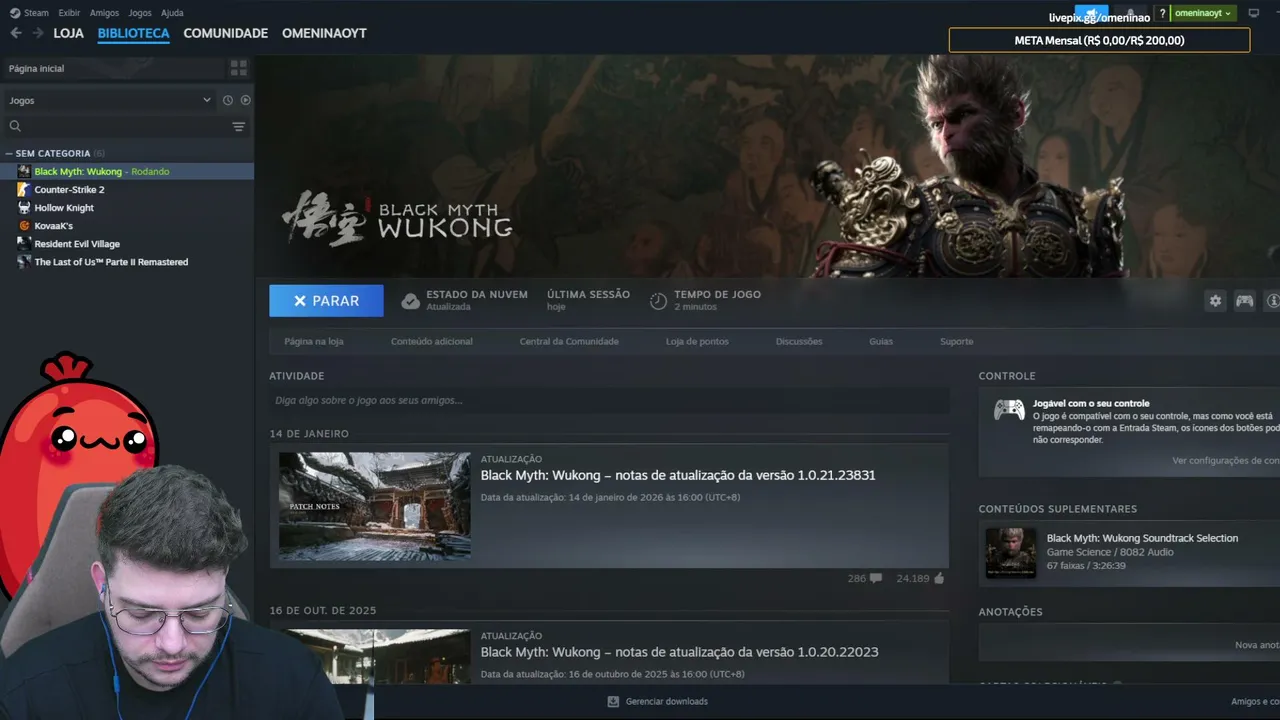The image size is (1280, 720).
Task: Click the Resident Evil Village game icon
Action: (x=24, y=243)
